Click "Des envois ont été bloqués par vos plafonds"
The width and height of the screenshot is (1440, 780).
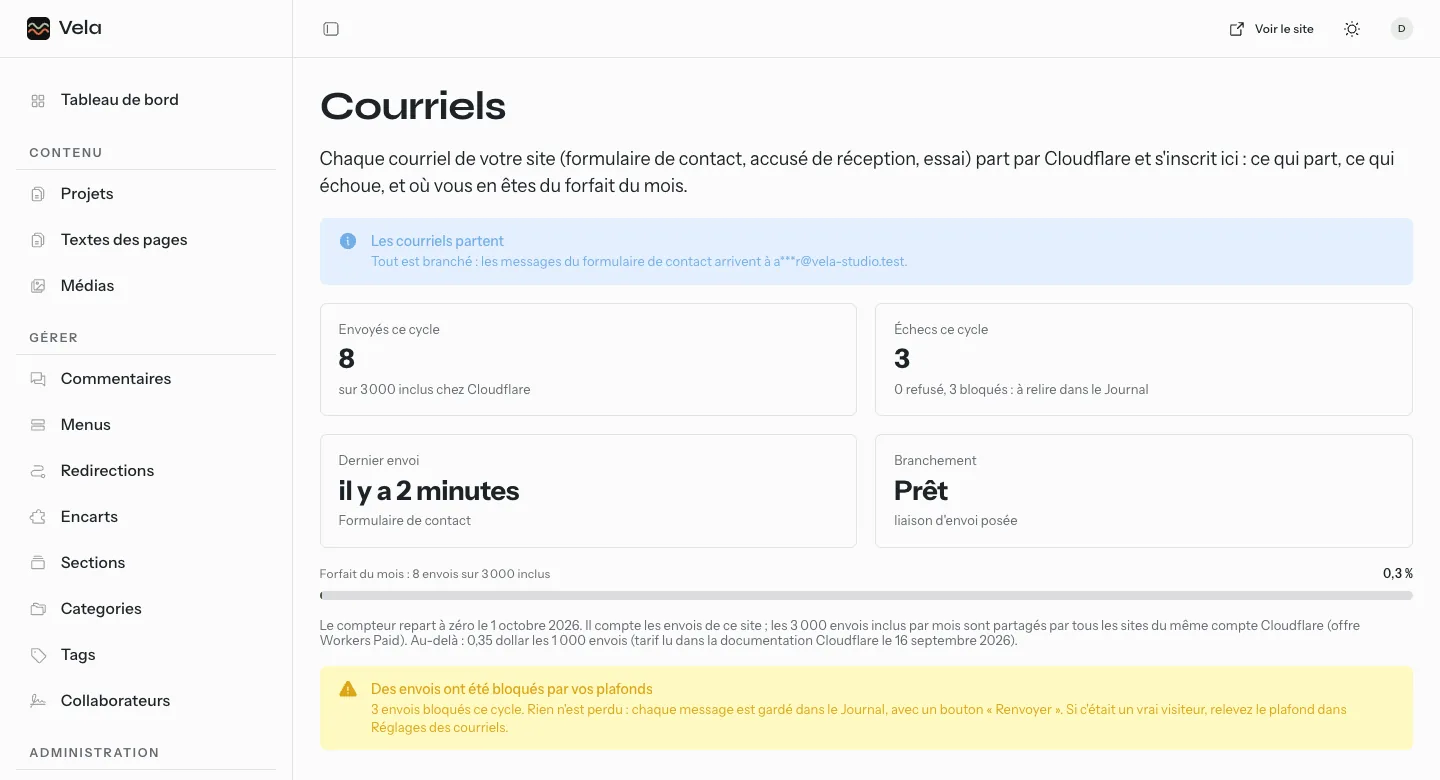(511, 689)
